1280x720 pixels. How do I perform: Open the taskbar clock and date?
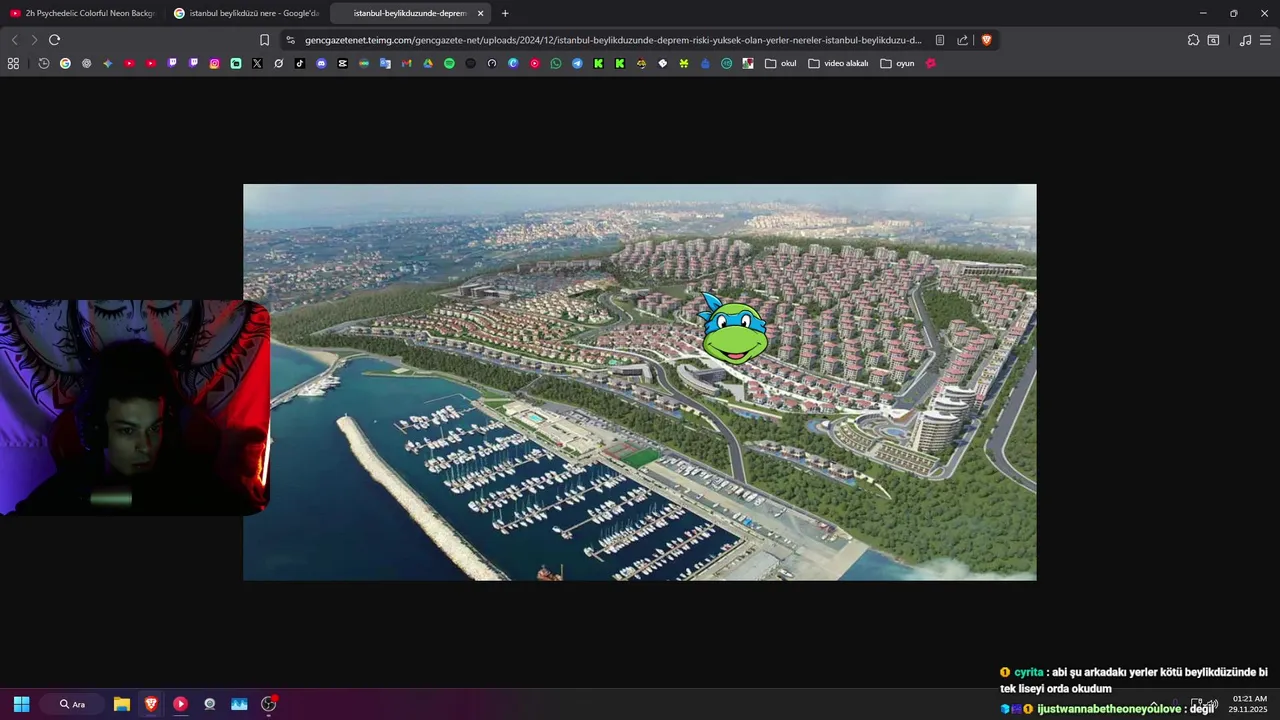pyautogui.click(x=1249, y=704)
